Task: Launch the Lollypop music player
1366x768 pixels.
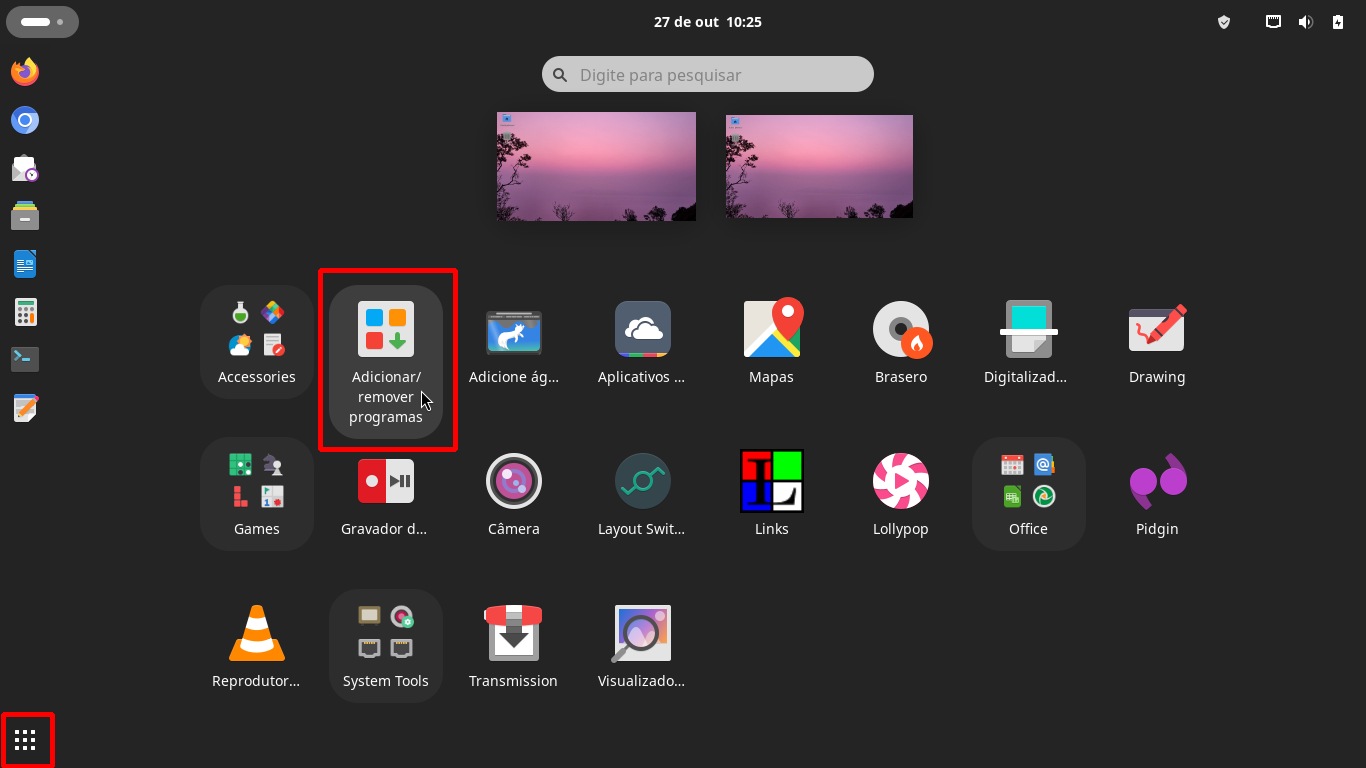Action: 900,482
